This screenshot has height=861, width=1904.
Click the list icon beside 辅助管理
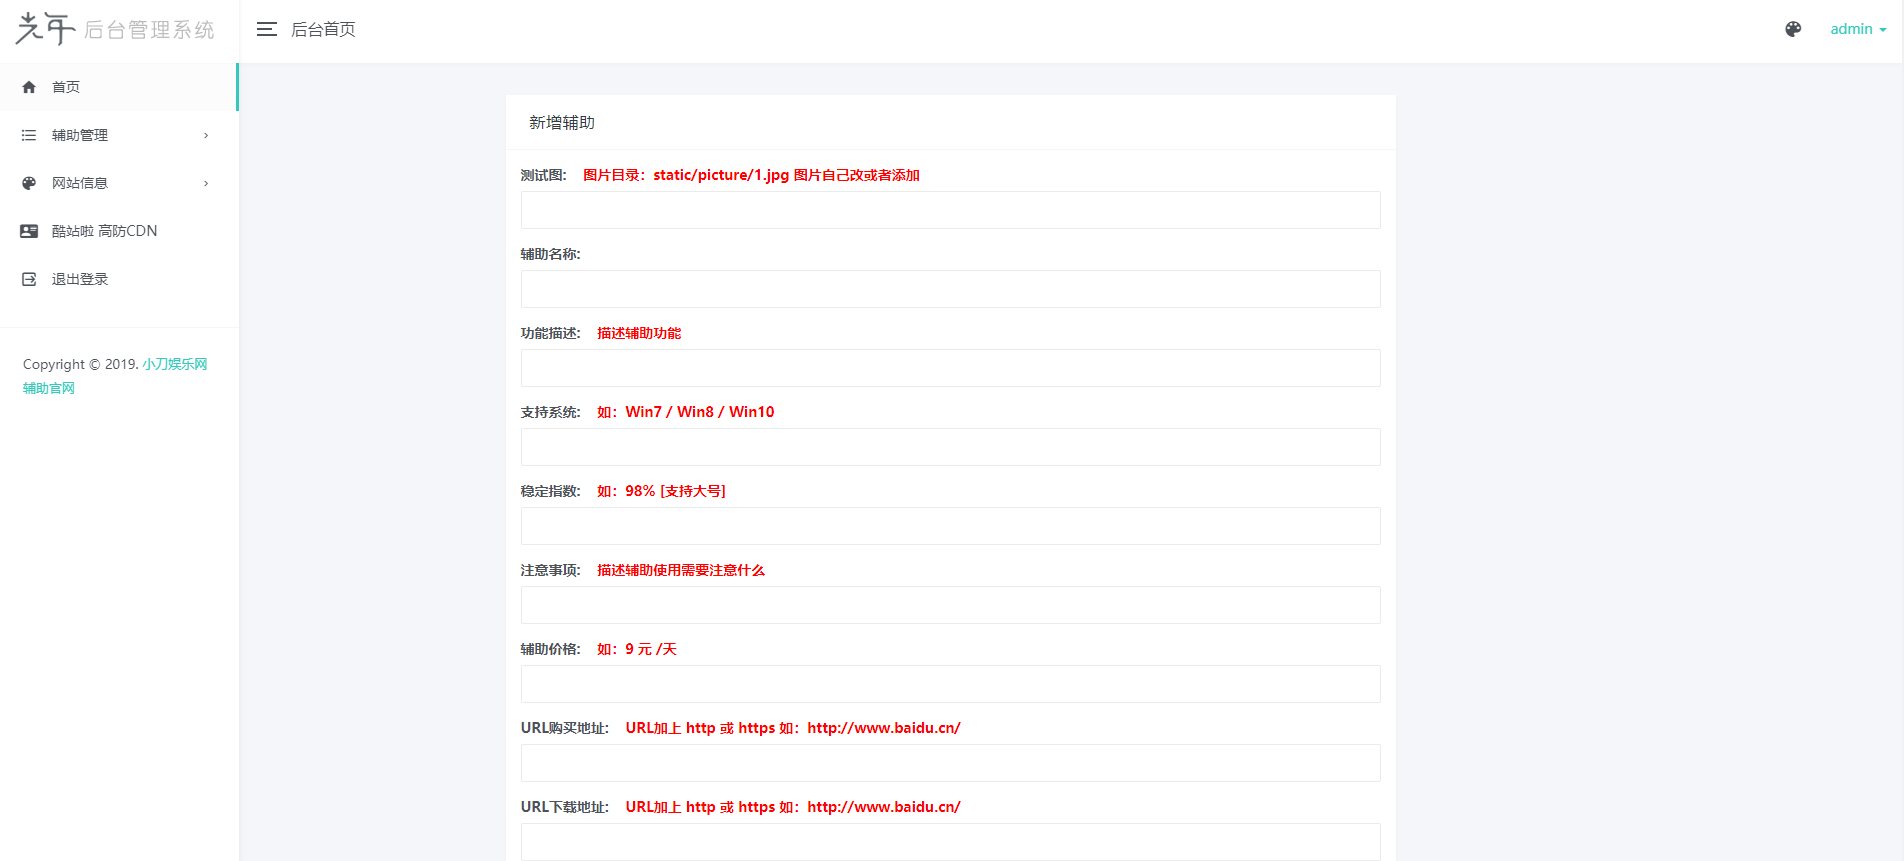coord(29,135)
